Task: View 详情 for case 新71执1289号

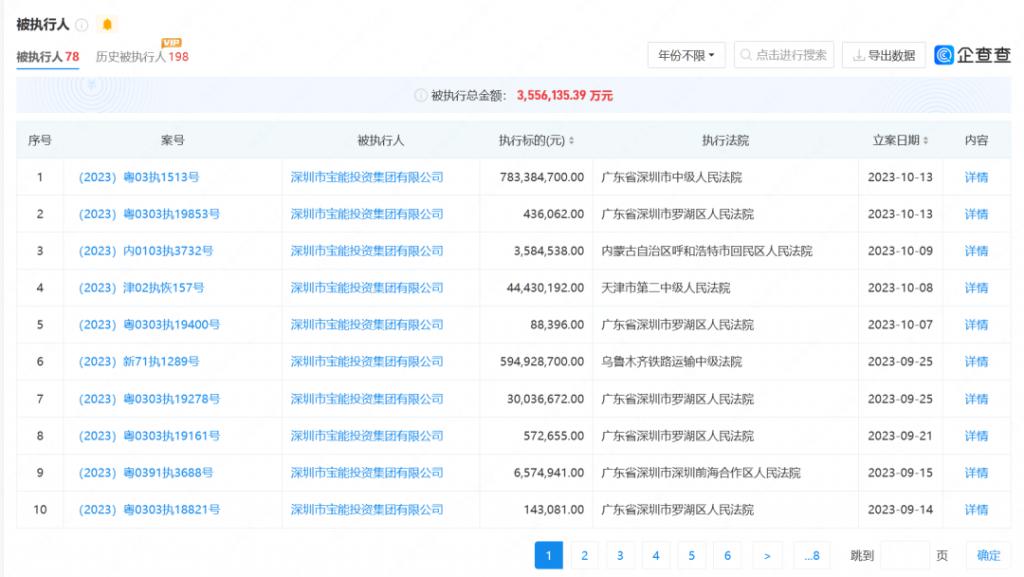Action: (976, 362)
